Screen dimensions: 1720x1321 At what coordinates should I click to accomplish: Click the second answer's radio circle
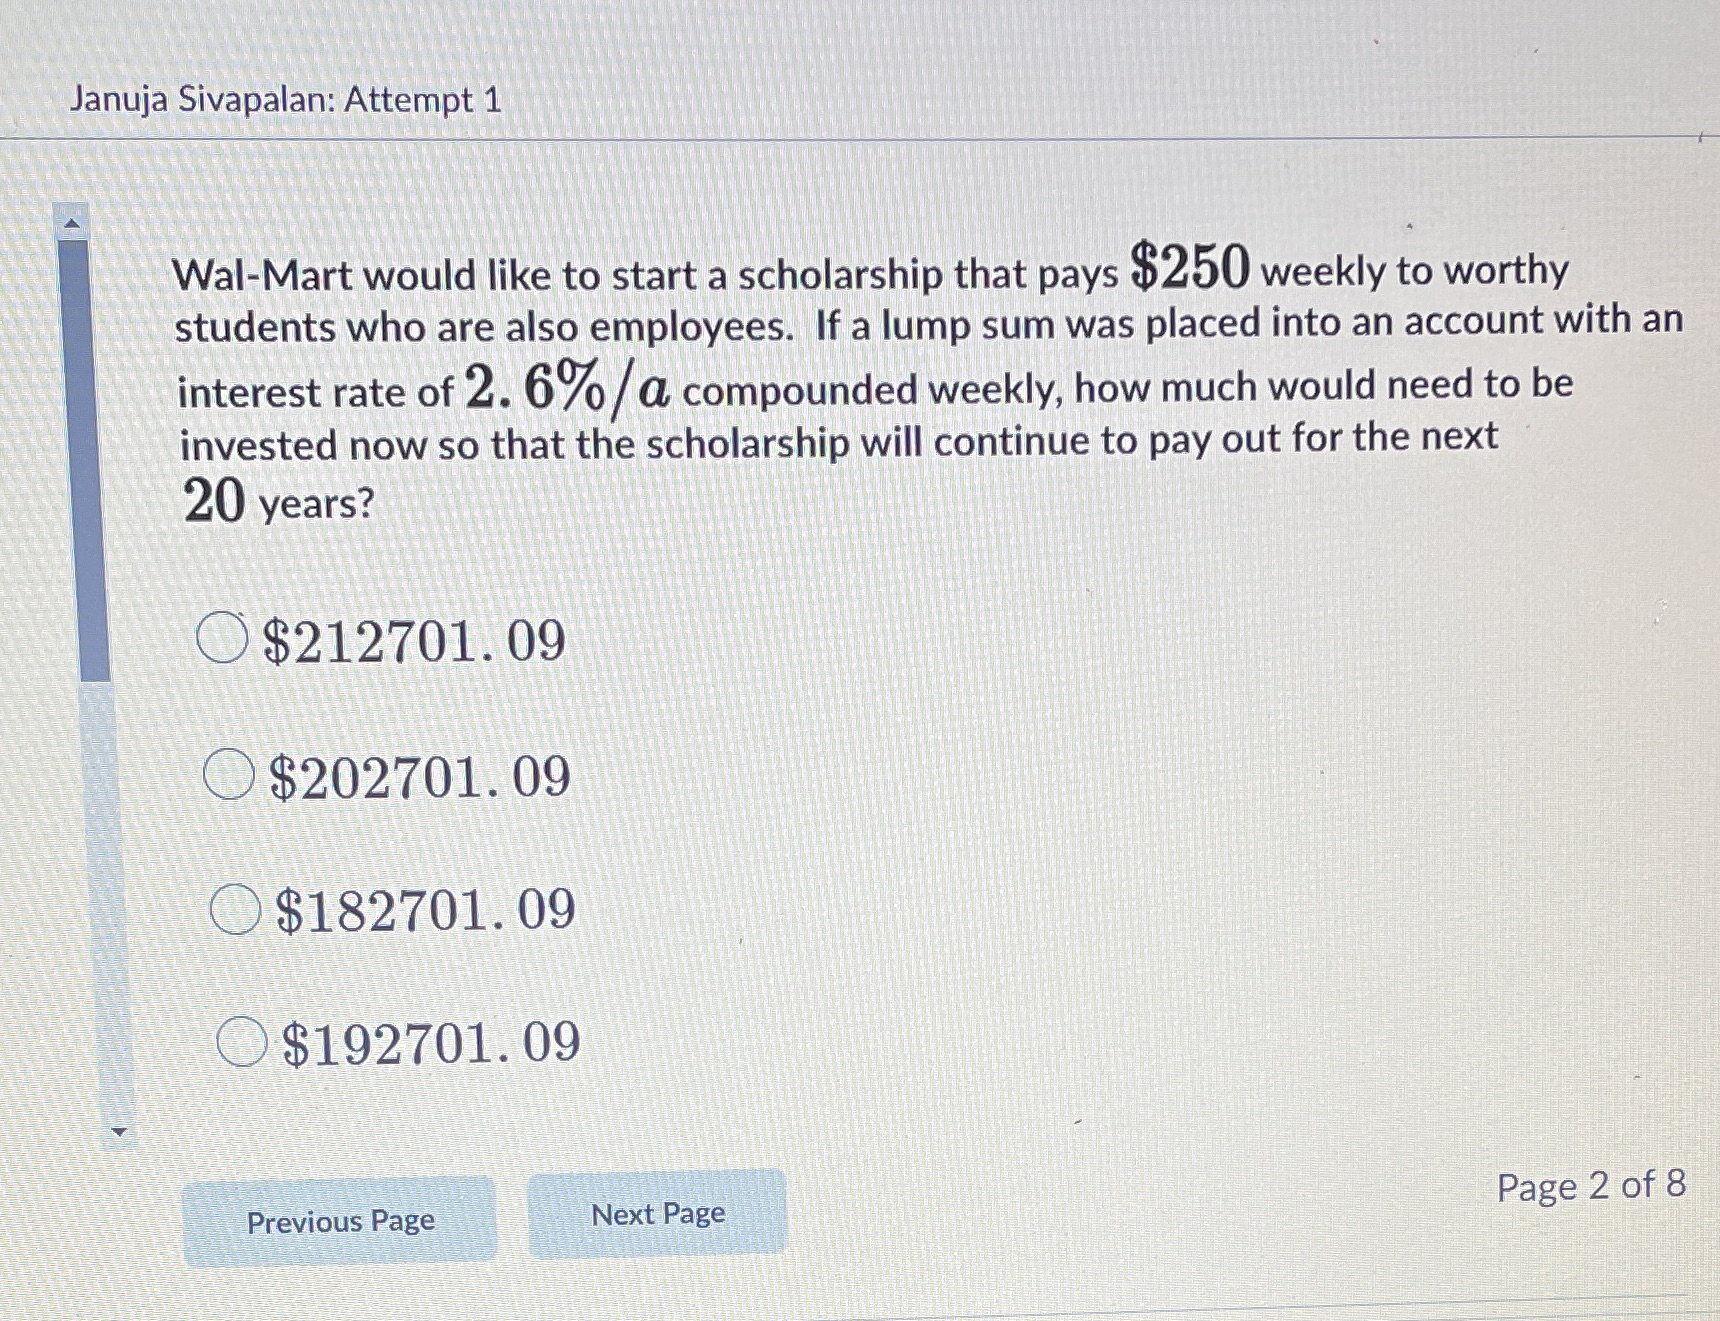[232, 775]
